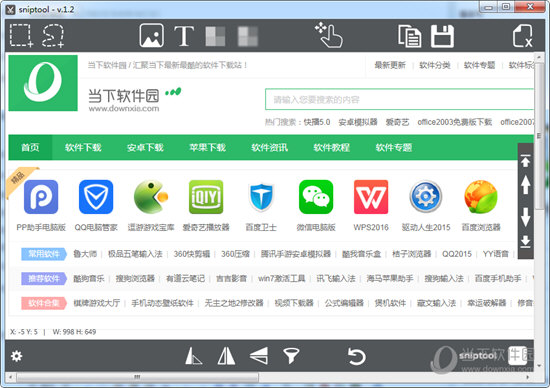The height and width of the screenshot is (388, 550).
Task: Click the 微信电脑版 icon
Action: click(316, 197)
